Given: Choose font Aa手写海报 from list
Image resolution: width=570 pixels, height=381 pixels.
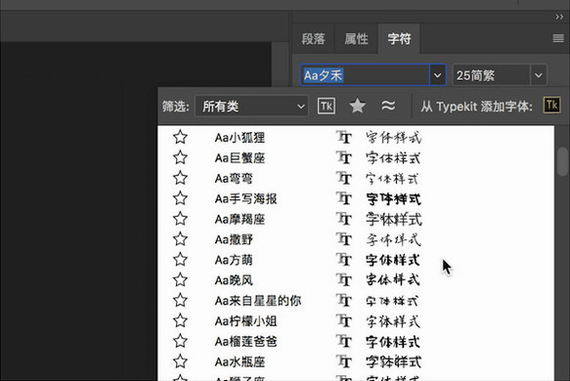Looking at the screenshot, I should click(246, 198).
